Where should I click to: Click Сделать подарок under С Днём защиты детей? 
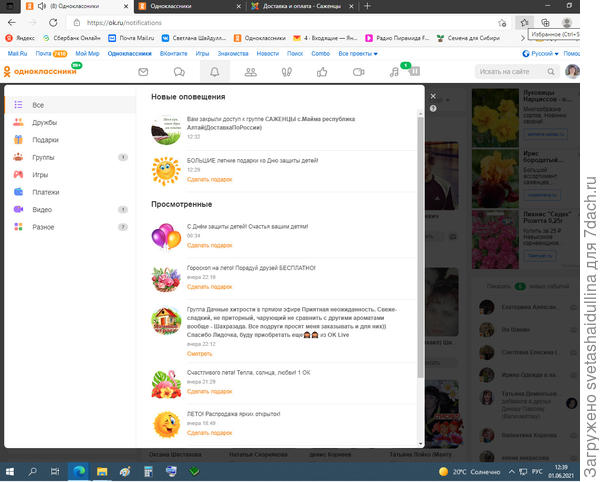(209, 245)
